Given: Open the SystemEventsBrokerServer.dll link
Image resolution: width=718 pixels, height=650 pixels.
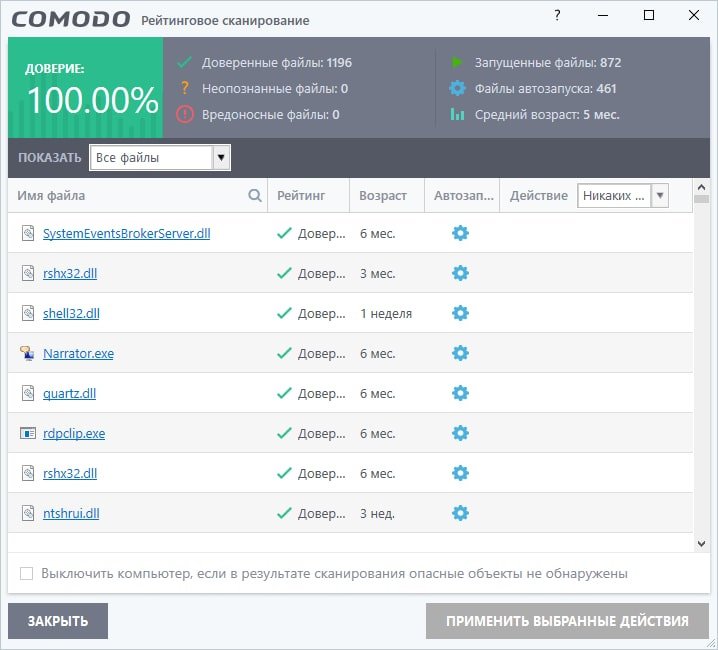Looking at the screenshot, I should (x=126, y=233).
